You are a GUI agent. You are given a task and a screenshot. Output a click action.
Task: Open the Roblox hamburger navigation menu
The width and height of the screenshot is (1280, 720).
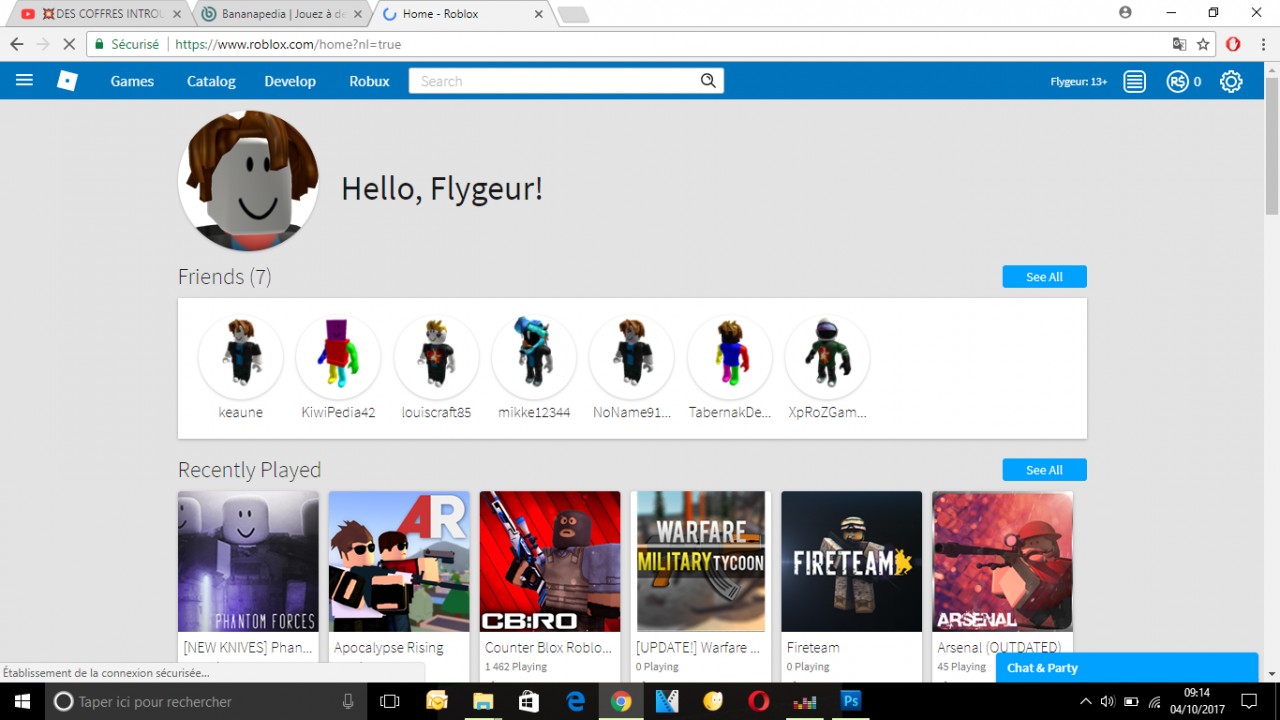coord(24,80)
